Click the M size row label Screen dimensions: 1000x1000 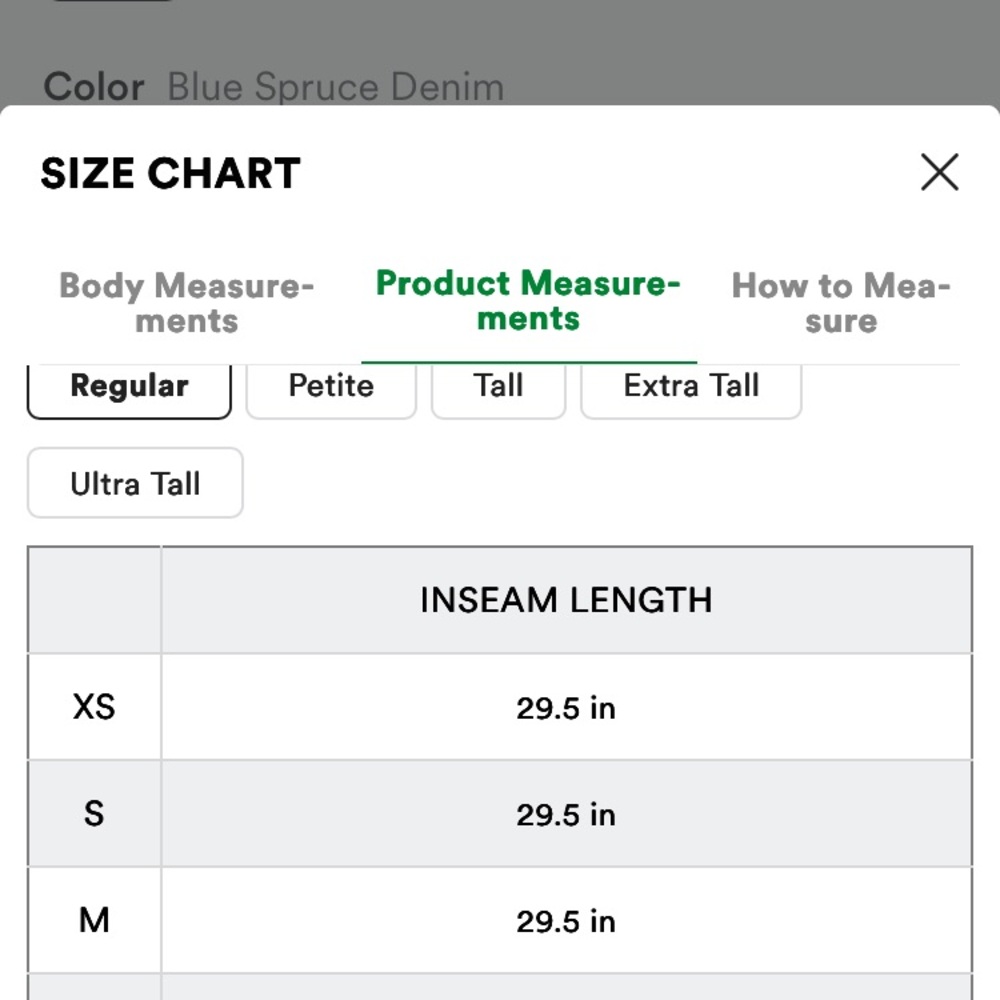coord(94,920)
